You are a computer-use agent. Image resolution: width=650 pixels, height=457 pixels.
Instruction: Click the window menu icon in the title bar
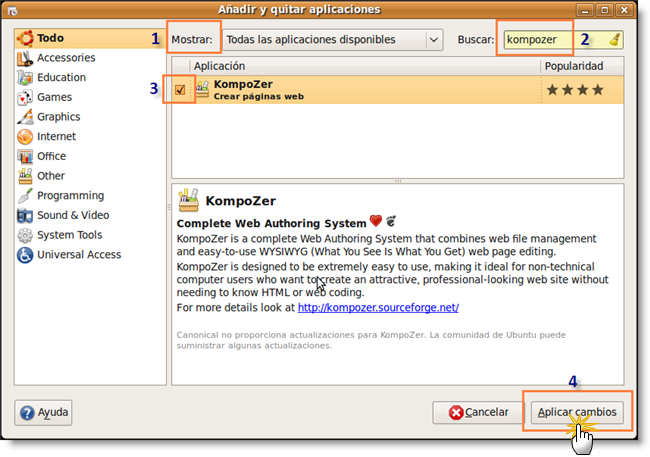(12, 10)
